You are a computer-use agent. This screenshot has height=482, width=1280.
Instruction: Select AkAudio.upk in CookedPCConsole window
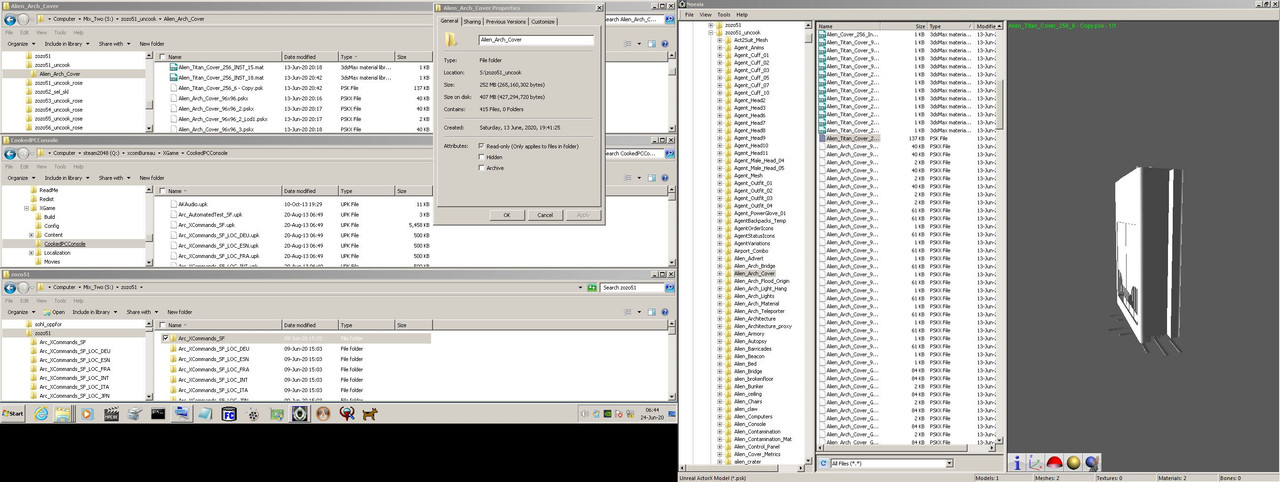pyautogui.click(x=193, y=204)
